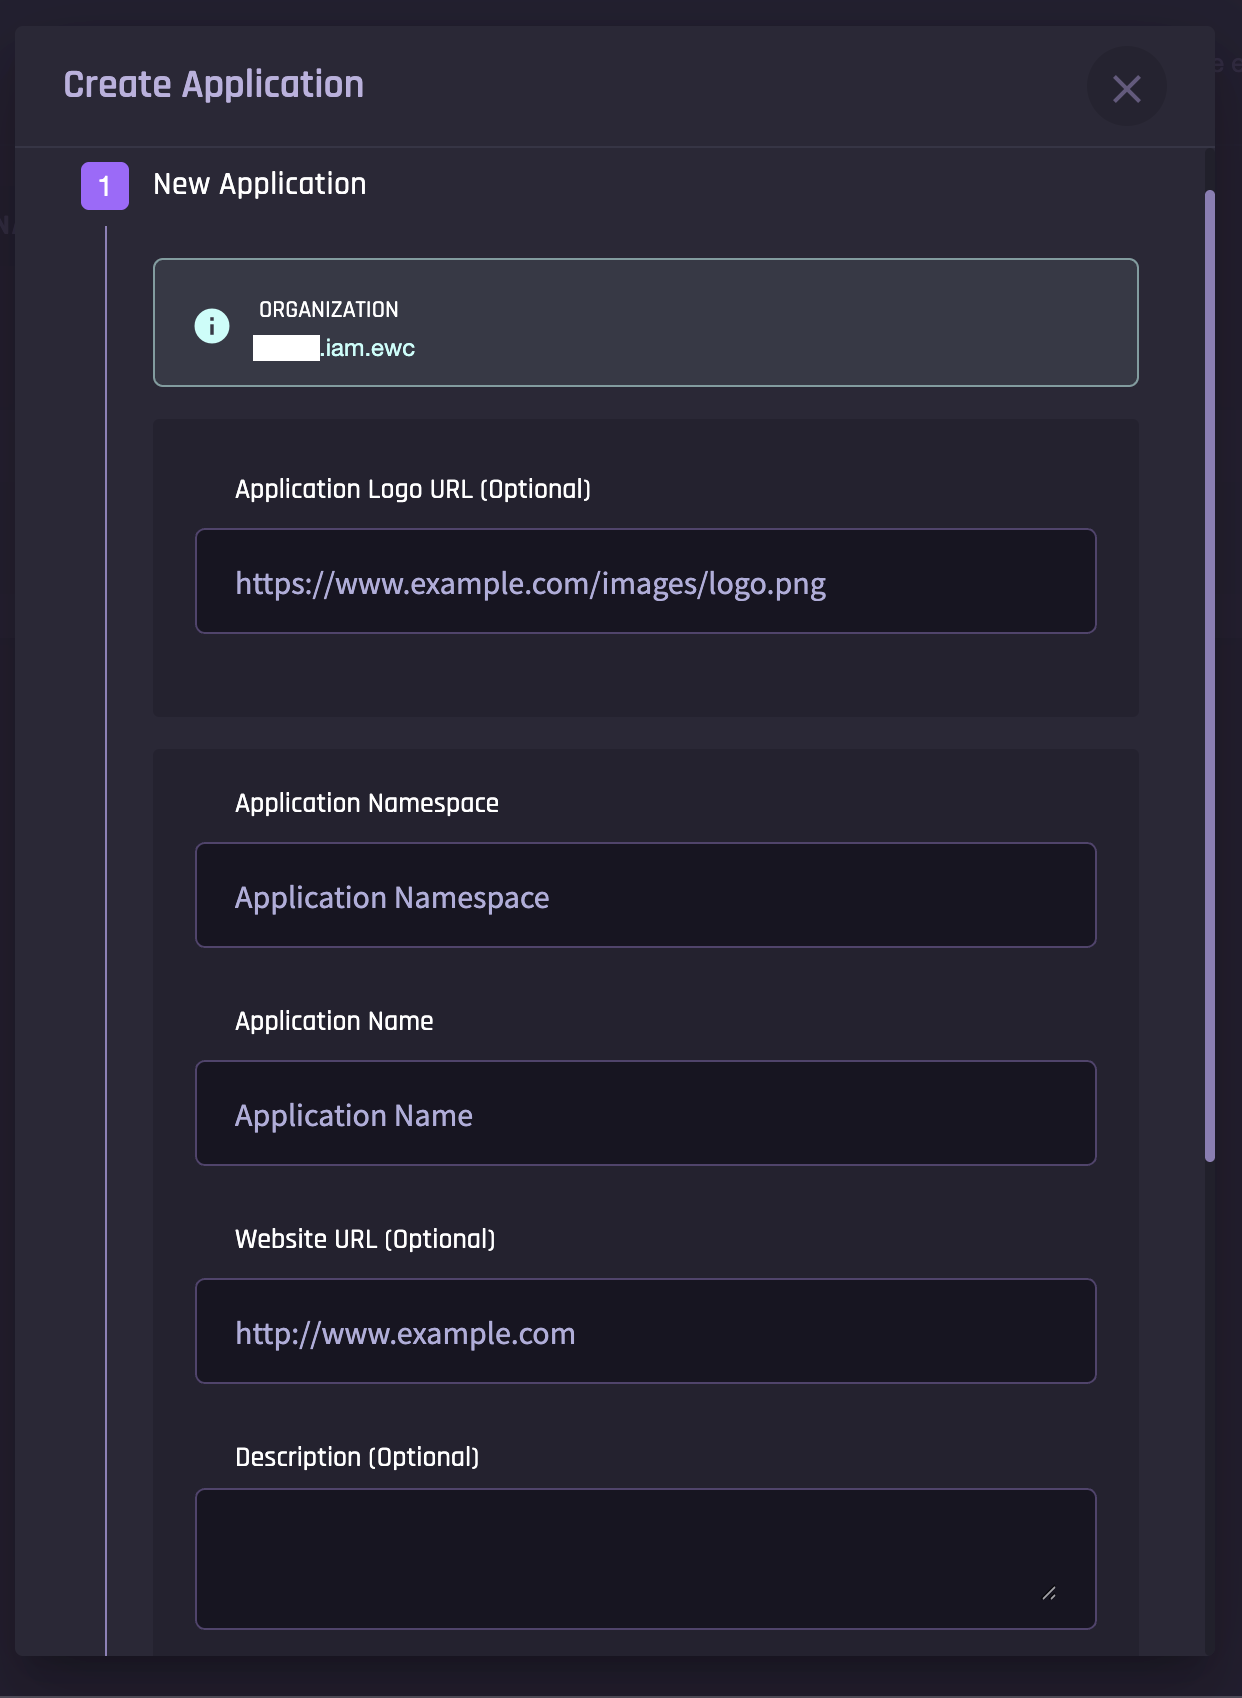Click the ORGANIZATION heading in the banner
Screen dimensions: 1242x1698
[329, 310]
